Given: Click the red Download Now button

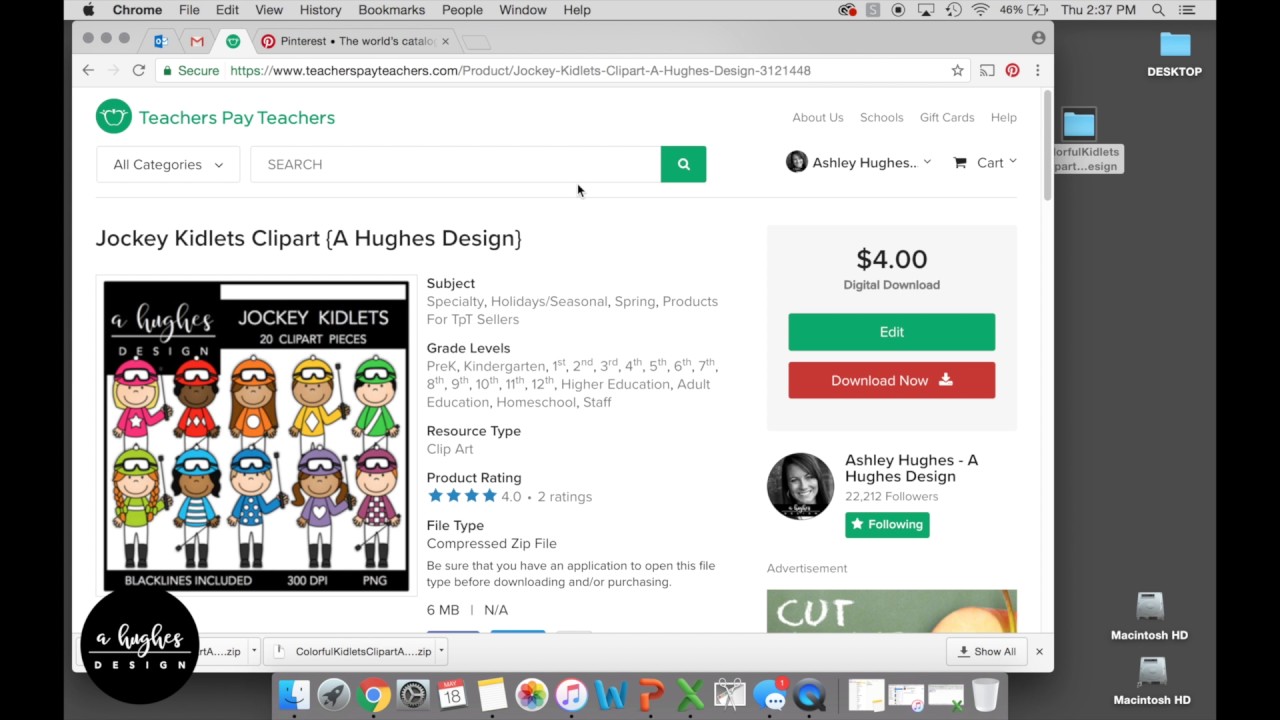Looking at the screenshot, I should pos(891,380).
